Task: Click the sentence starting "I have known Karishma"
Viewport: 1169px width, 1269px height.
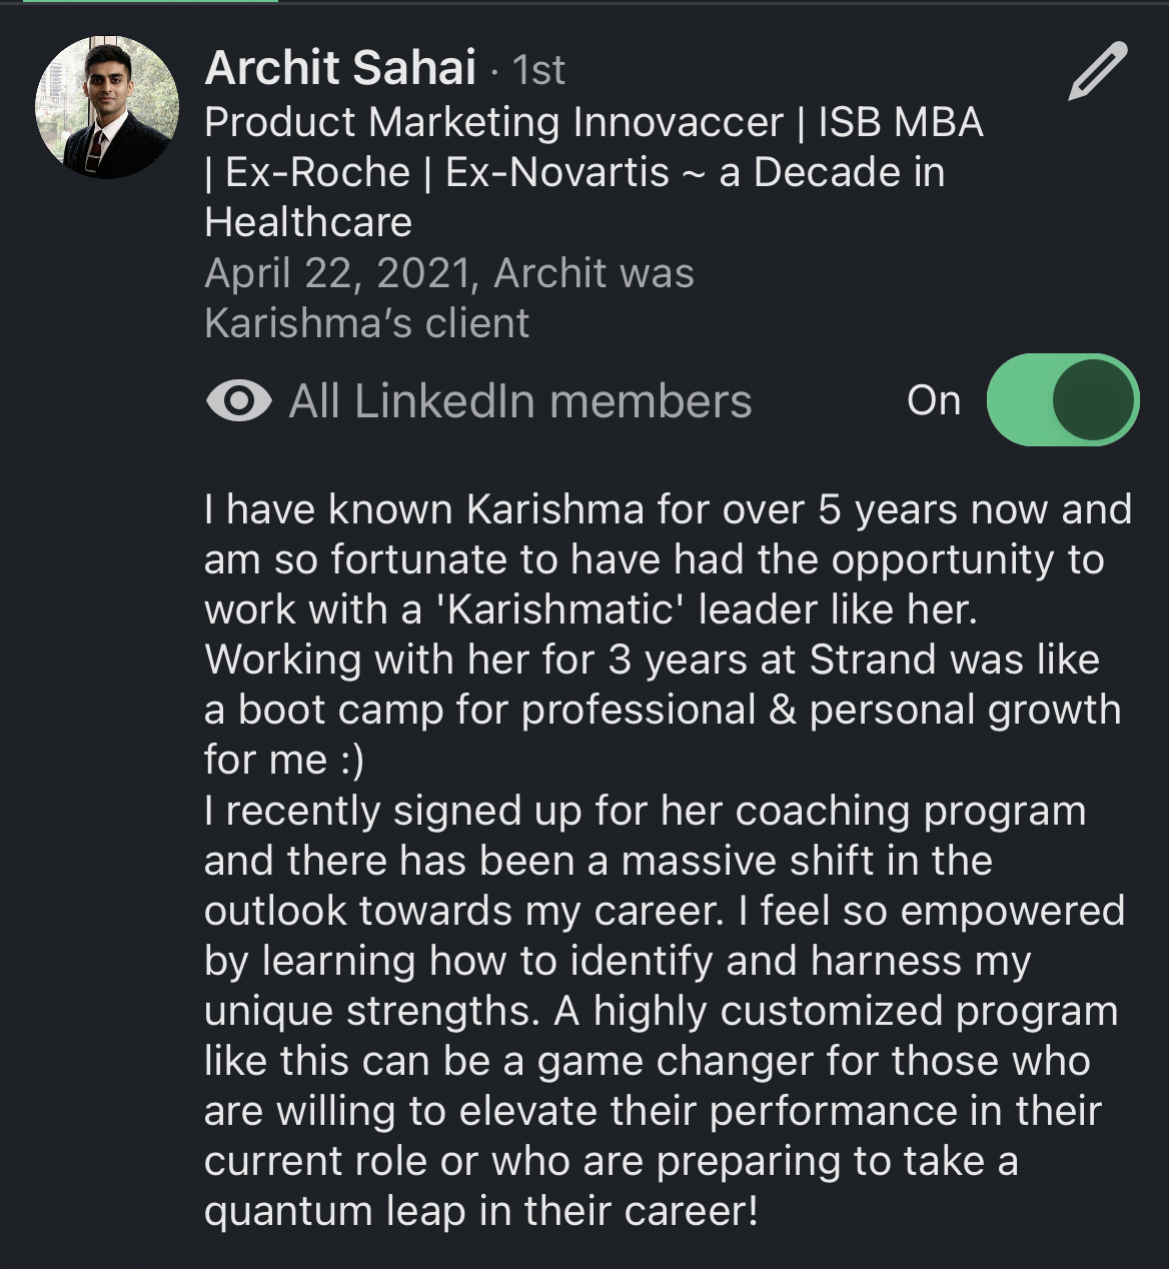Action: pos(667,509)
